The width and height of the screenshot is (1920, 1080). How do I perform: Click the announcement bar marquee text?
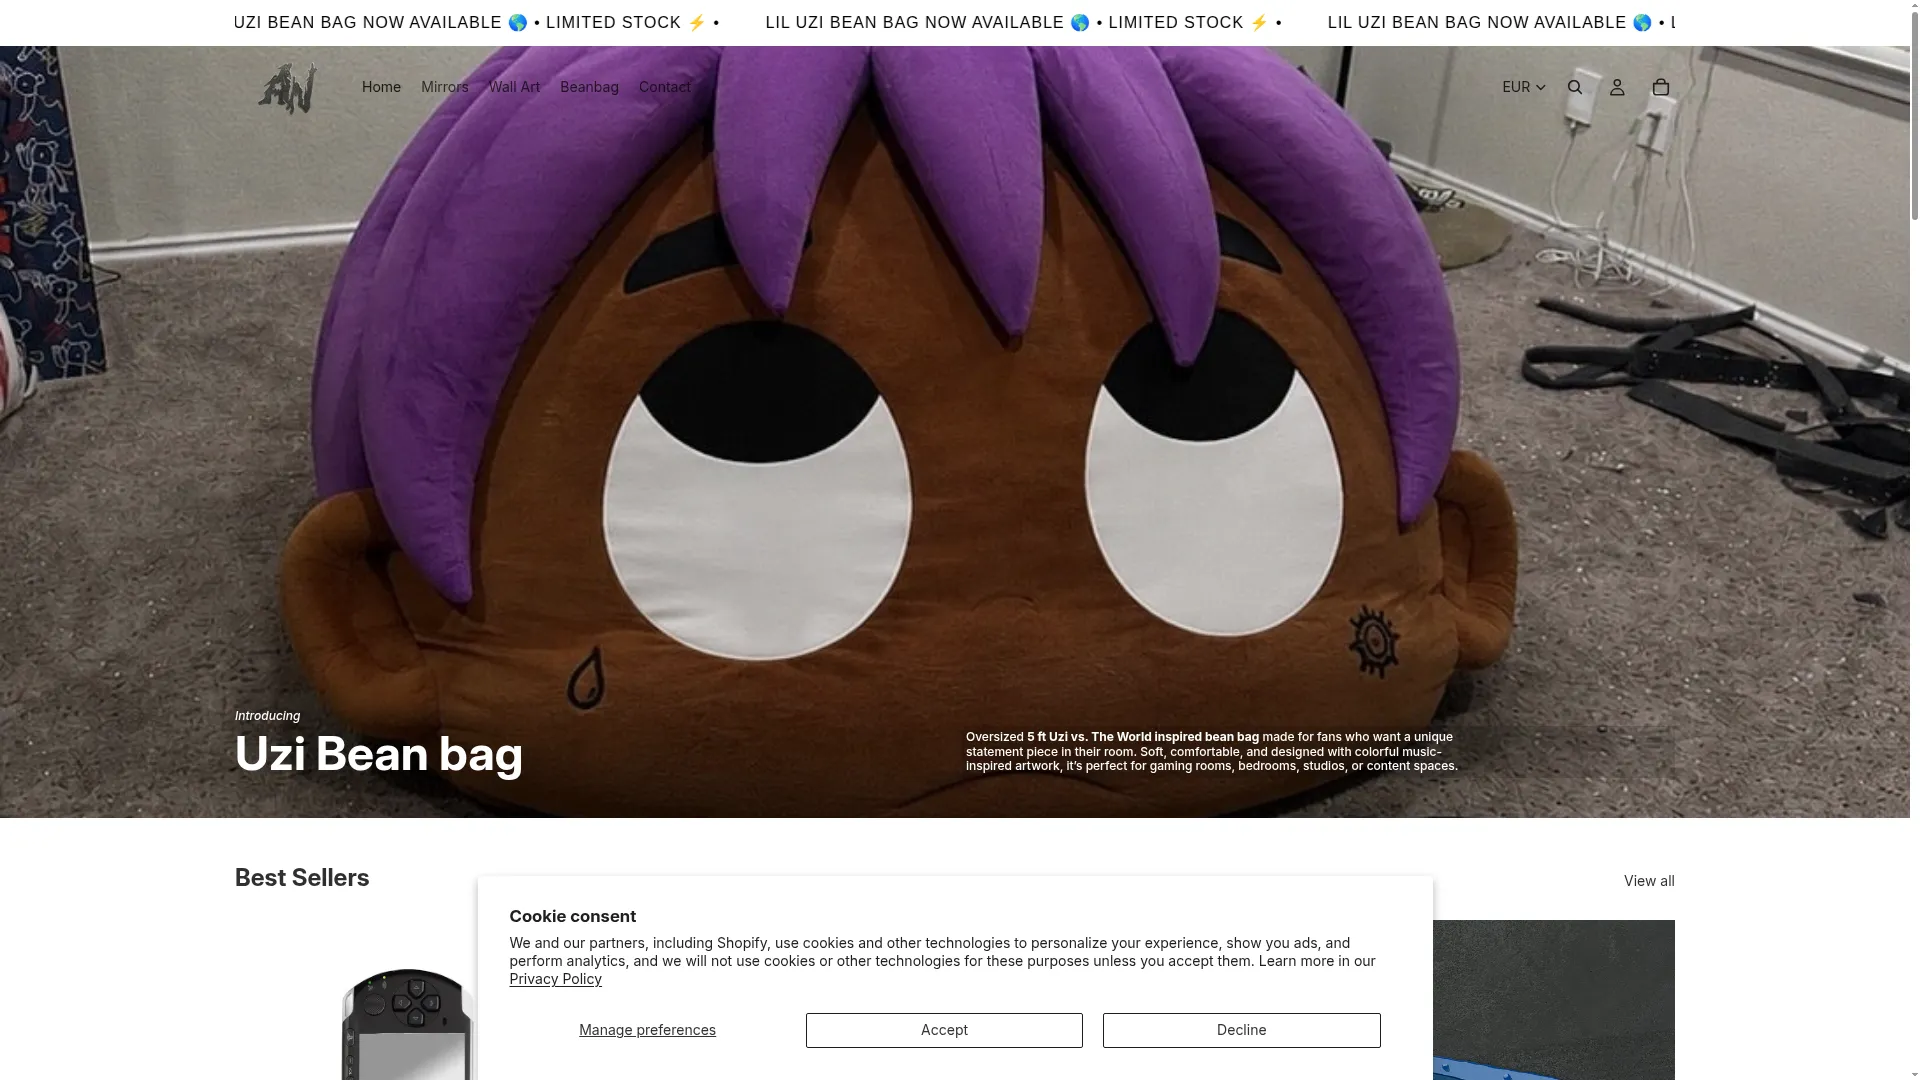955,23
